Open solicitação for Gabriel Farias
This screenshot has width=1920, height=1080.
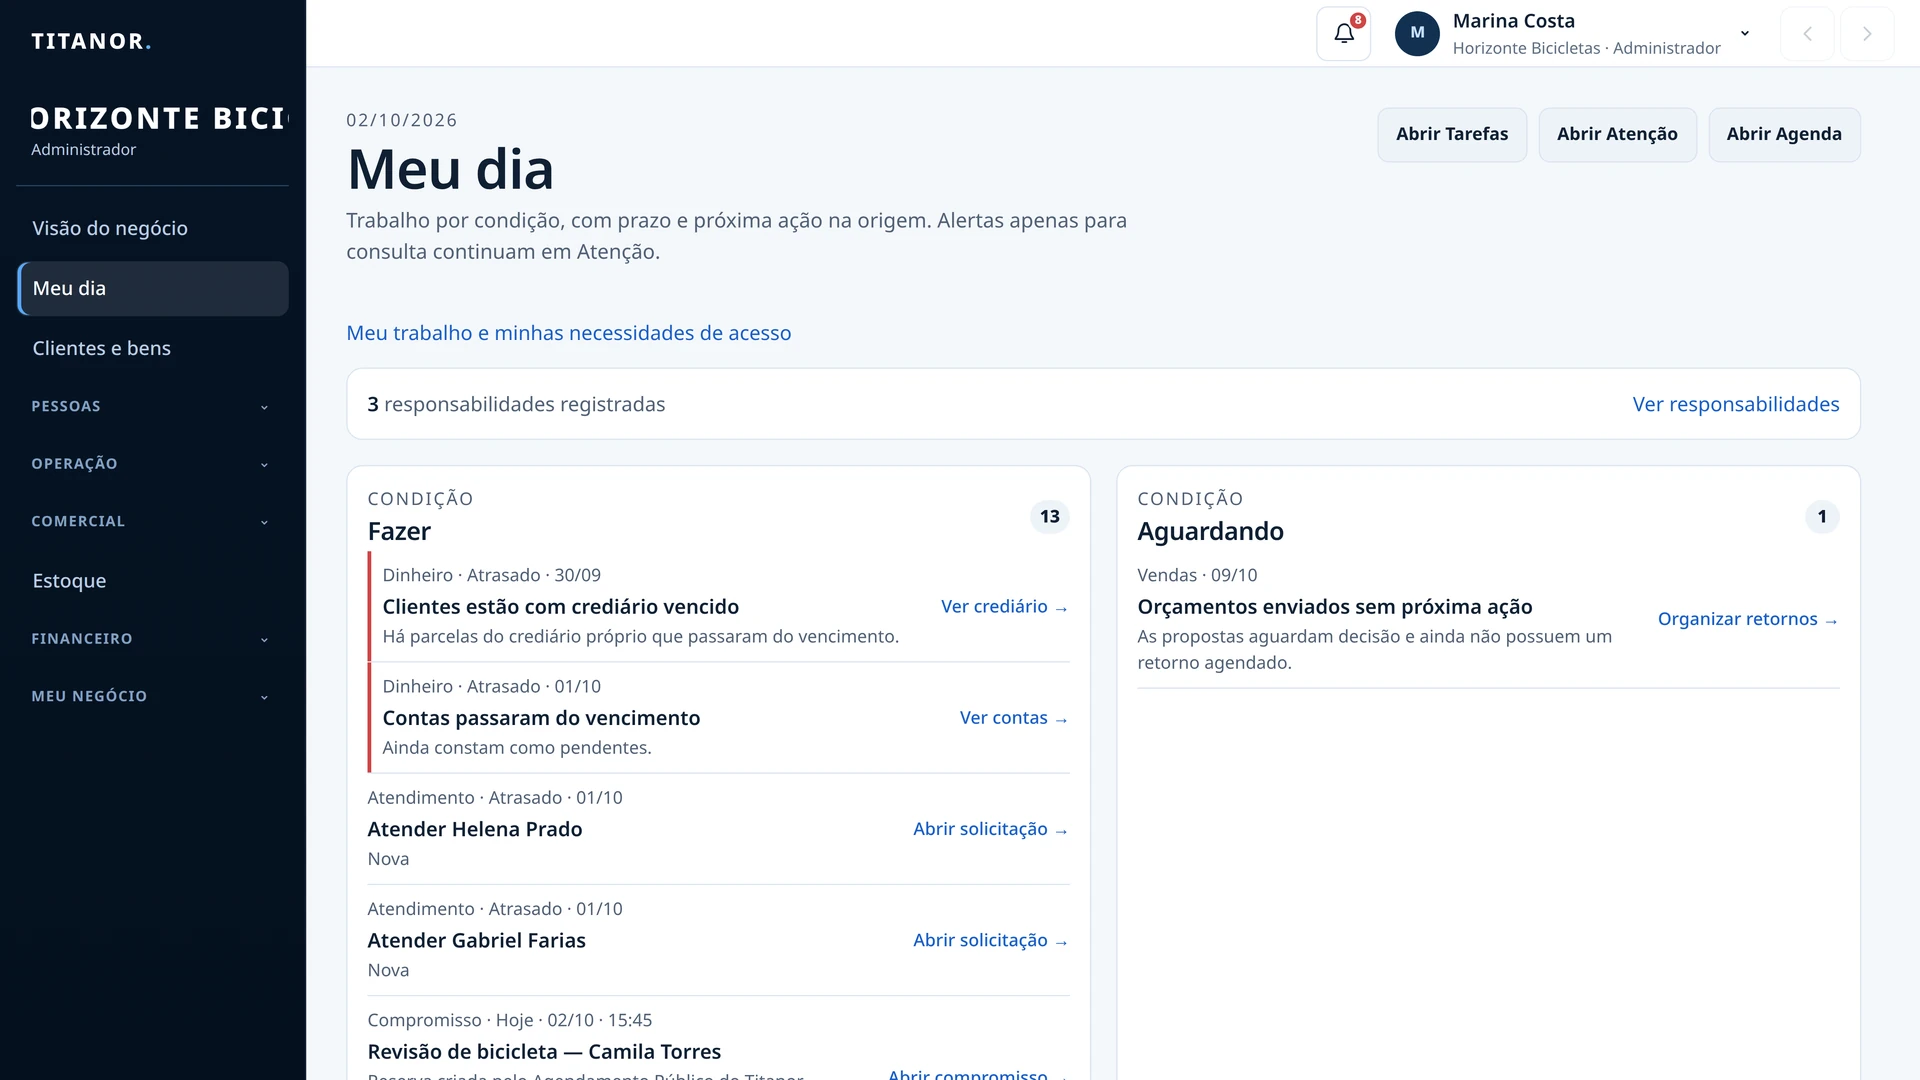pos(990,940)
